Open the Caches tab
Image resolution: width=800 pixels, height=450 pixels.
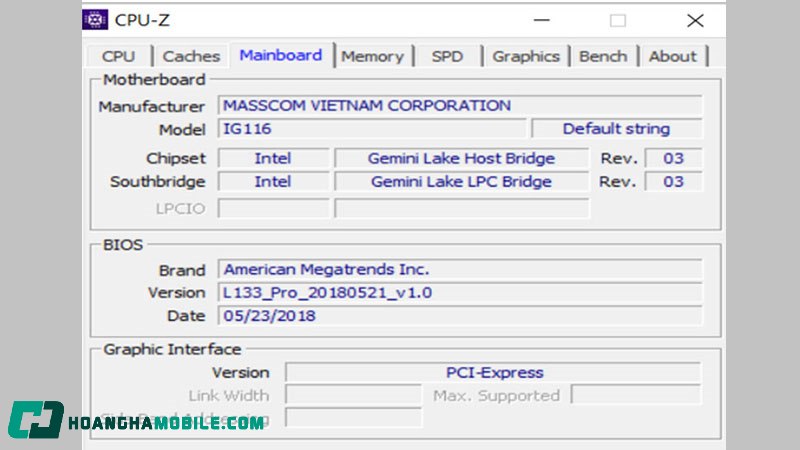coord(191,56)
